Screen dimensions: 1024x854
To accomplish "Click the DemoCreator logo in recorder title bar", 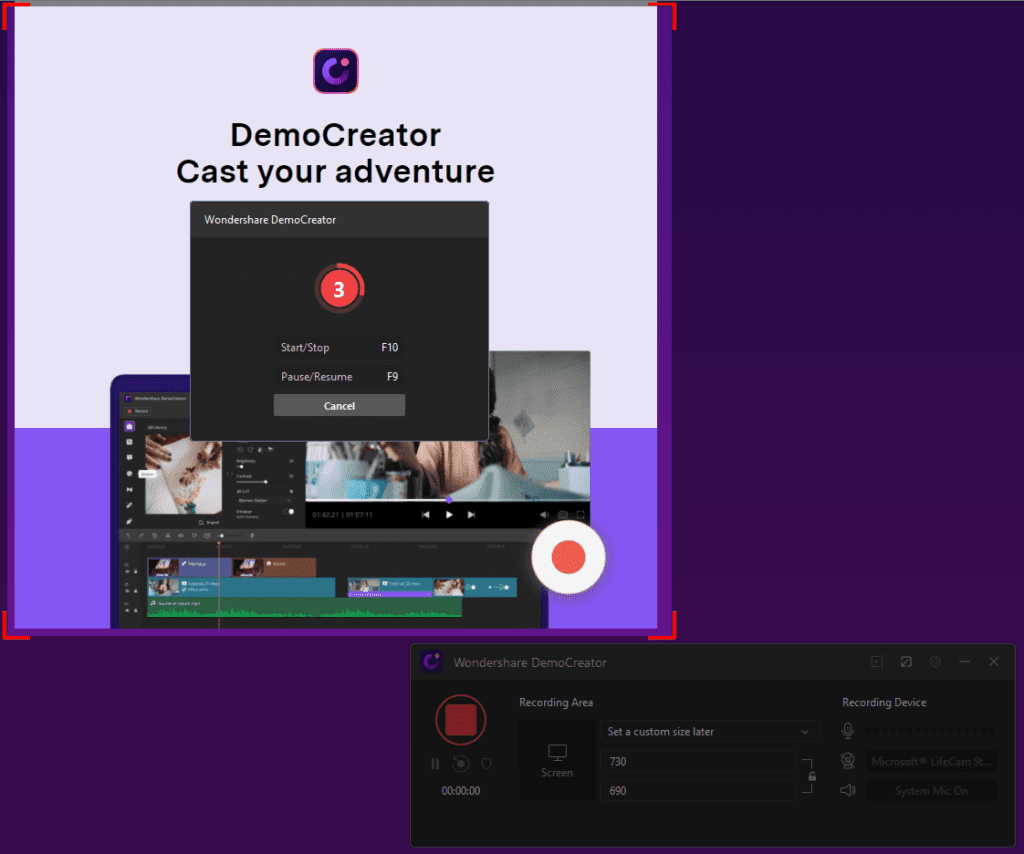I will click(432, 661).
